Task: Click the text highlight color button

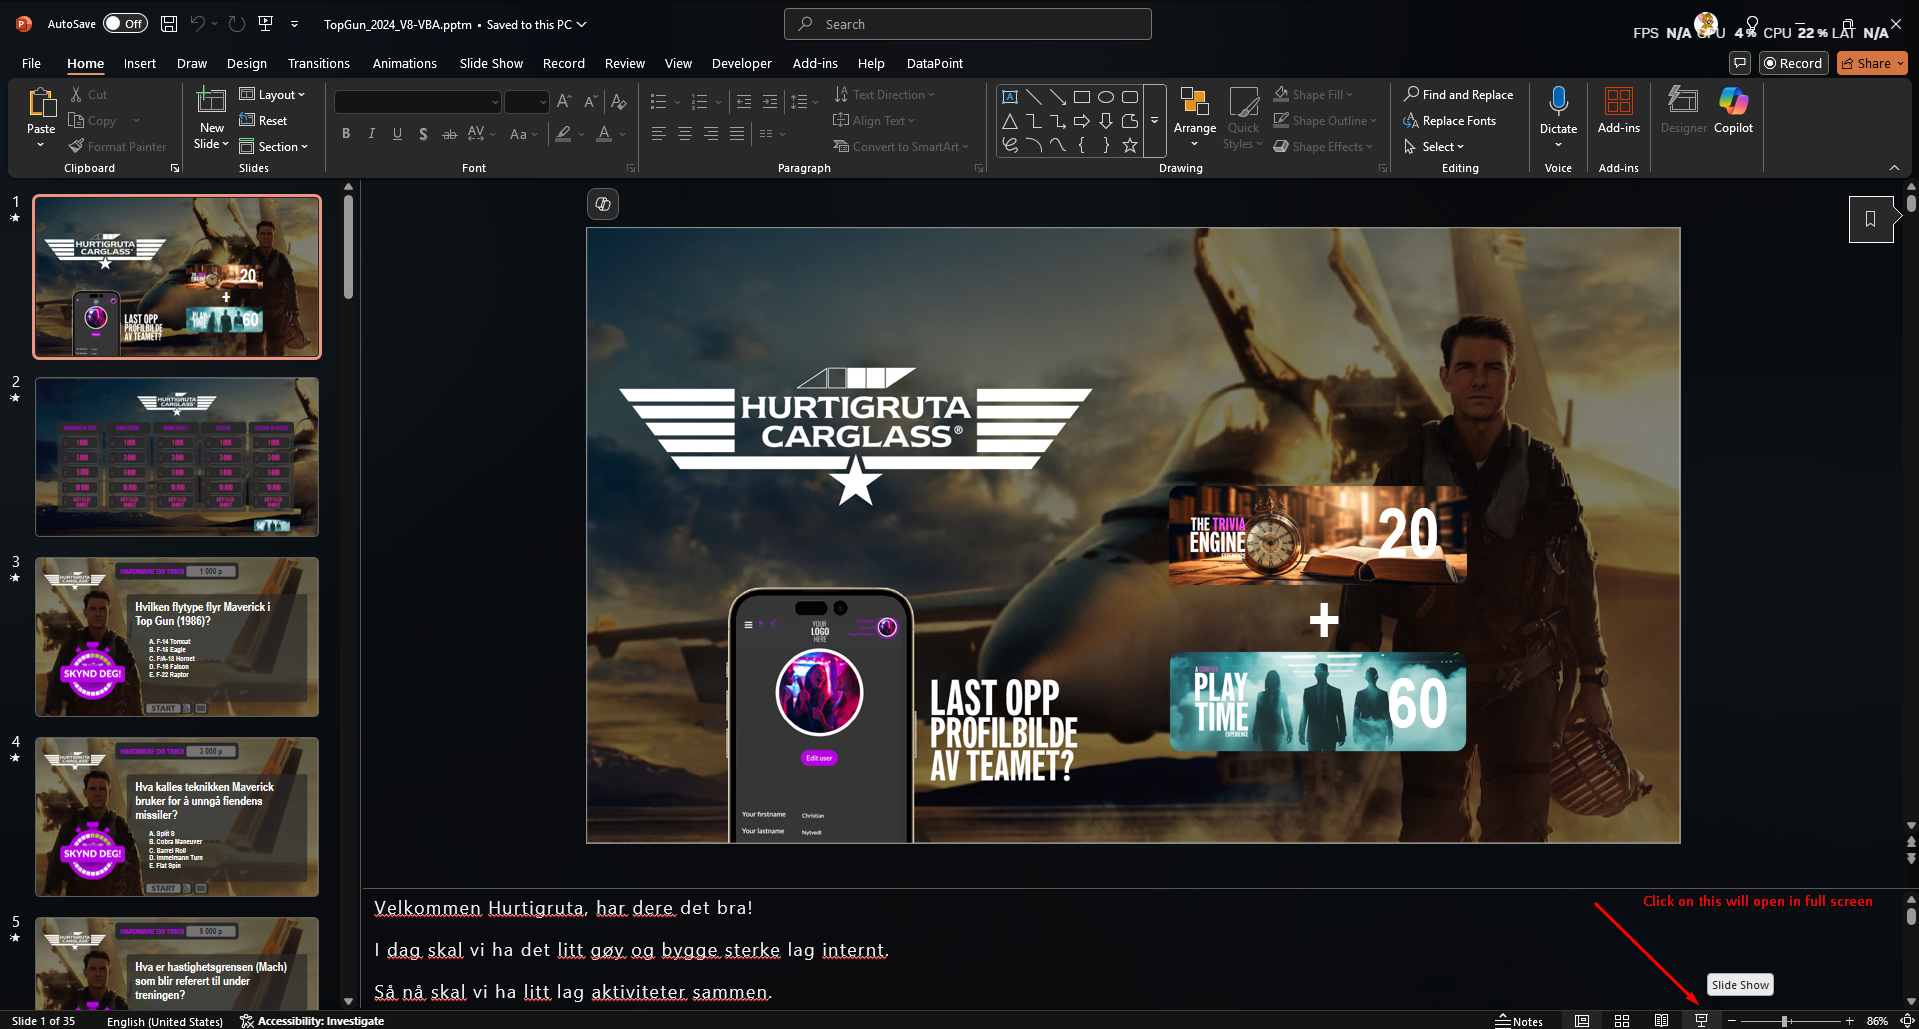Action: pos(564,134)
